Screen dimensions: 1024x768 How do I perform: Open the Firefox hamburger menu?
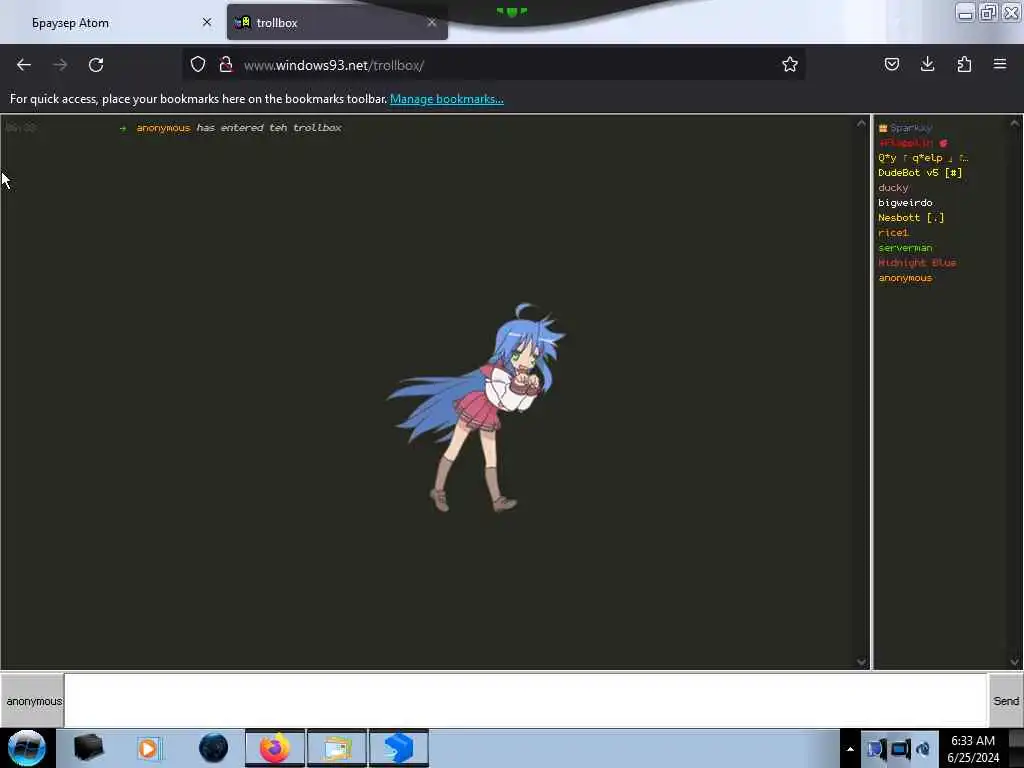[1000, 64]
